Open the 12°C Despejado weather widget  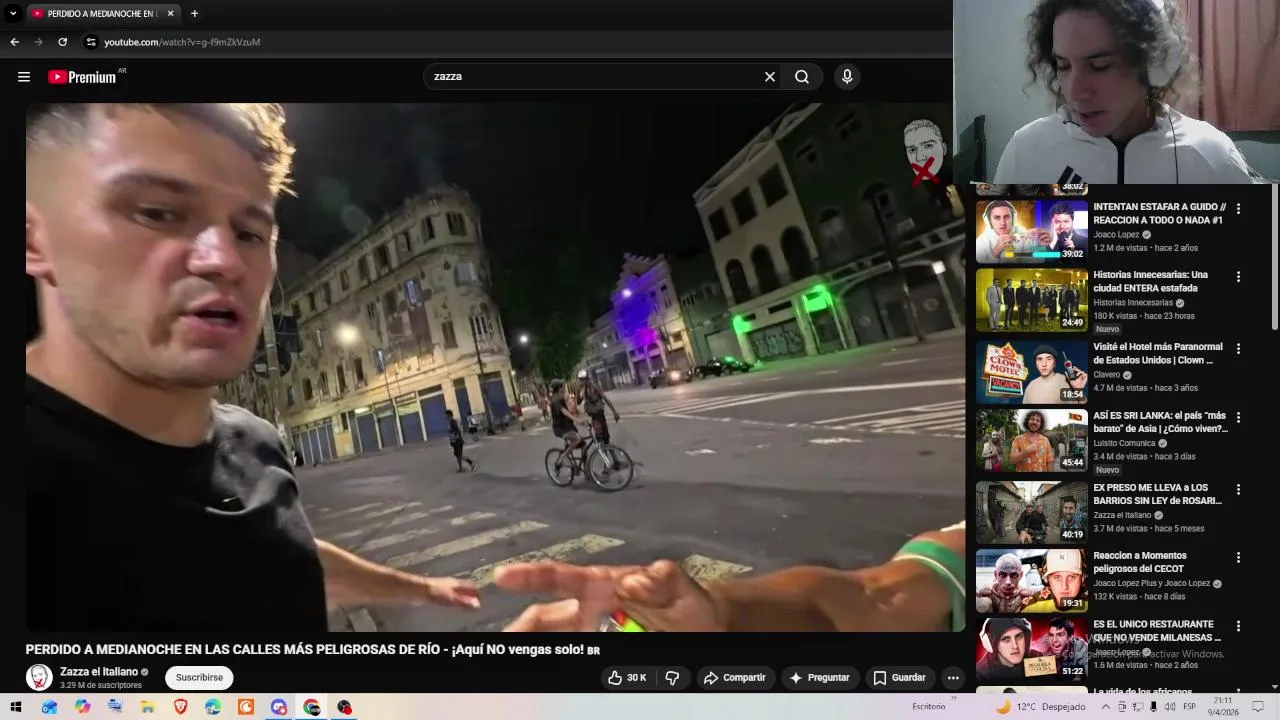click(1040, 707)
